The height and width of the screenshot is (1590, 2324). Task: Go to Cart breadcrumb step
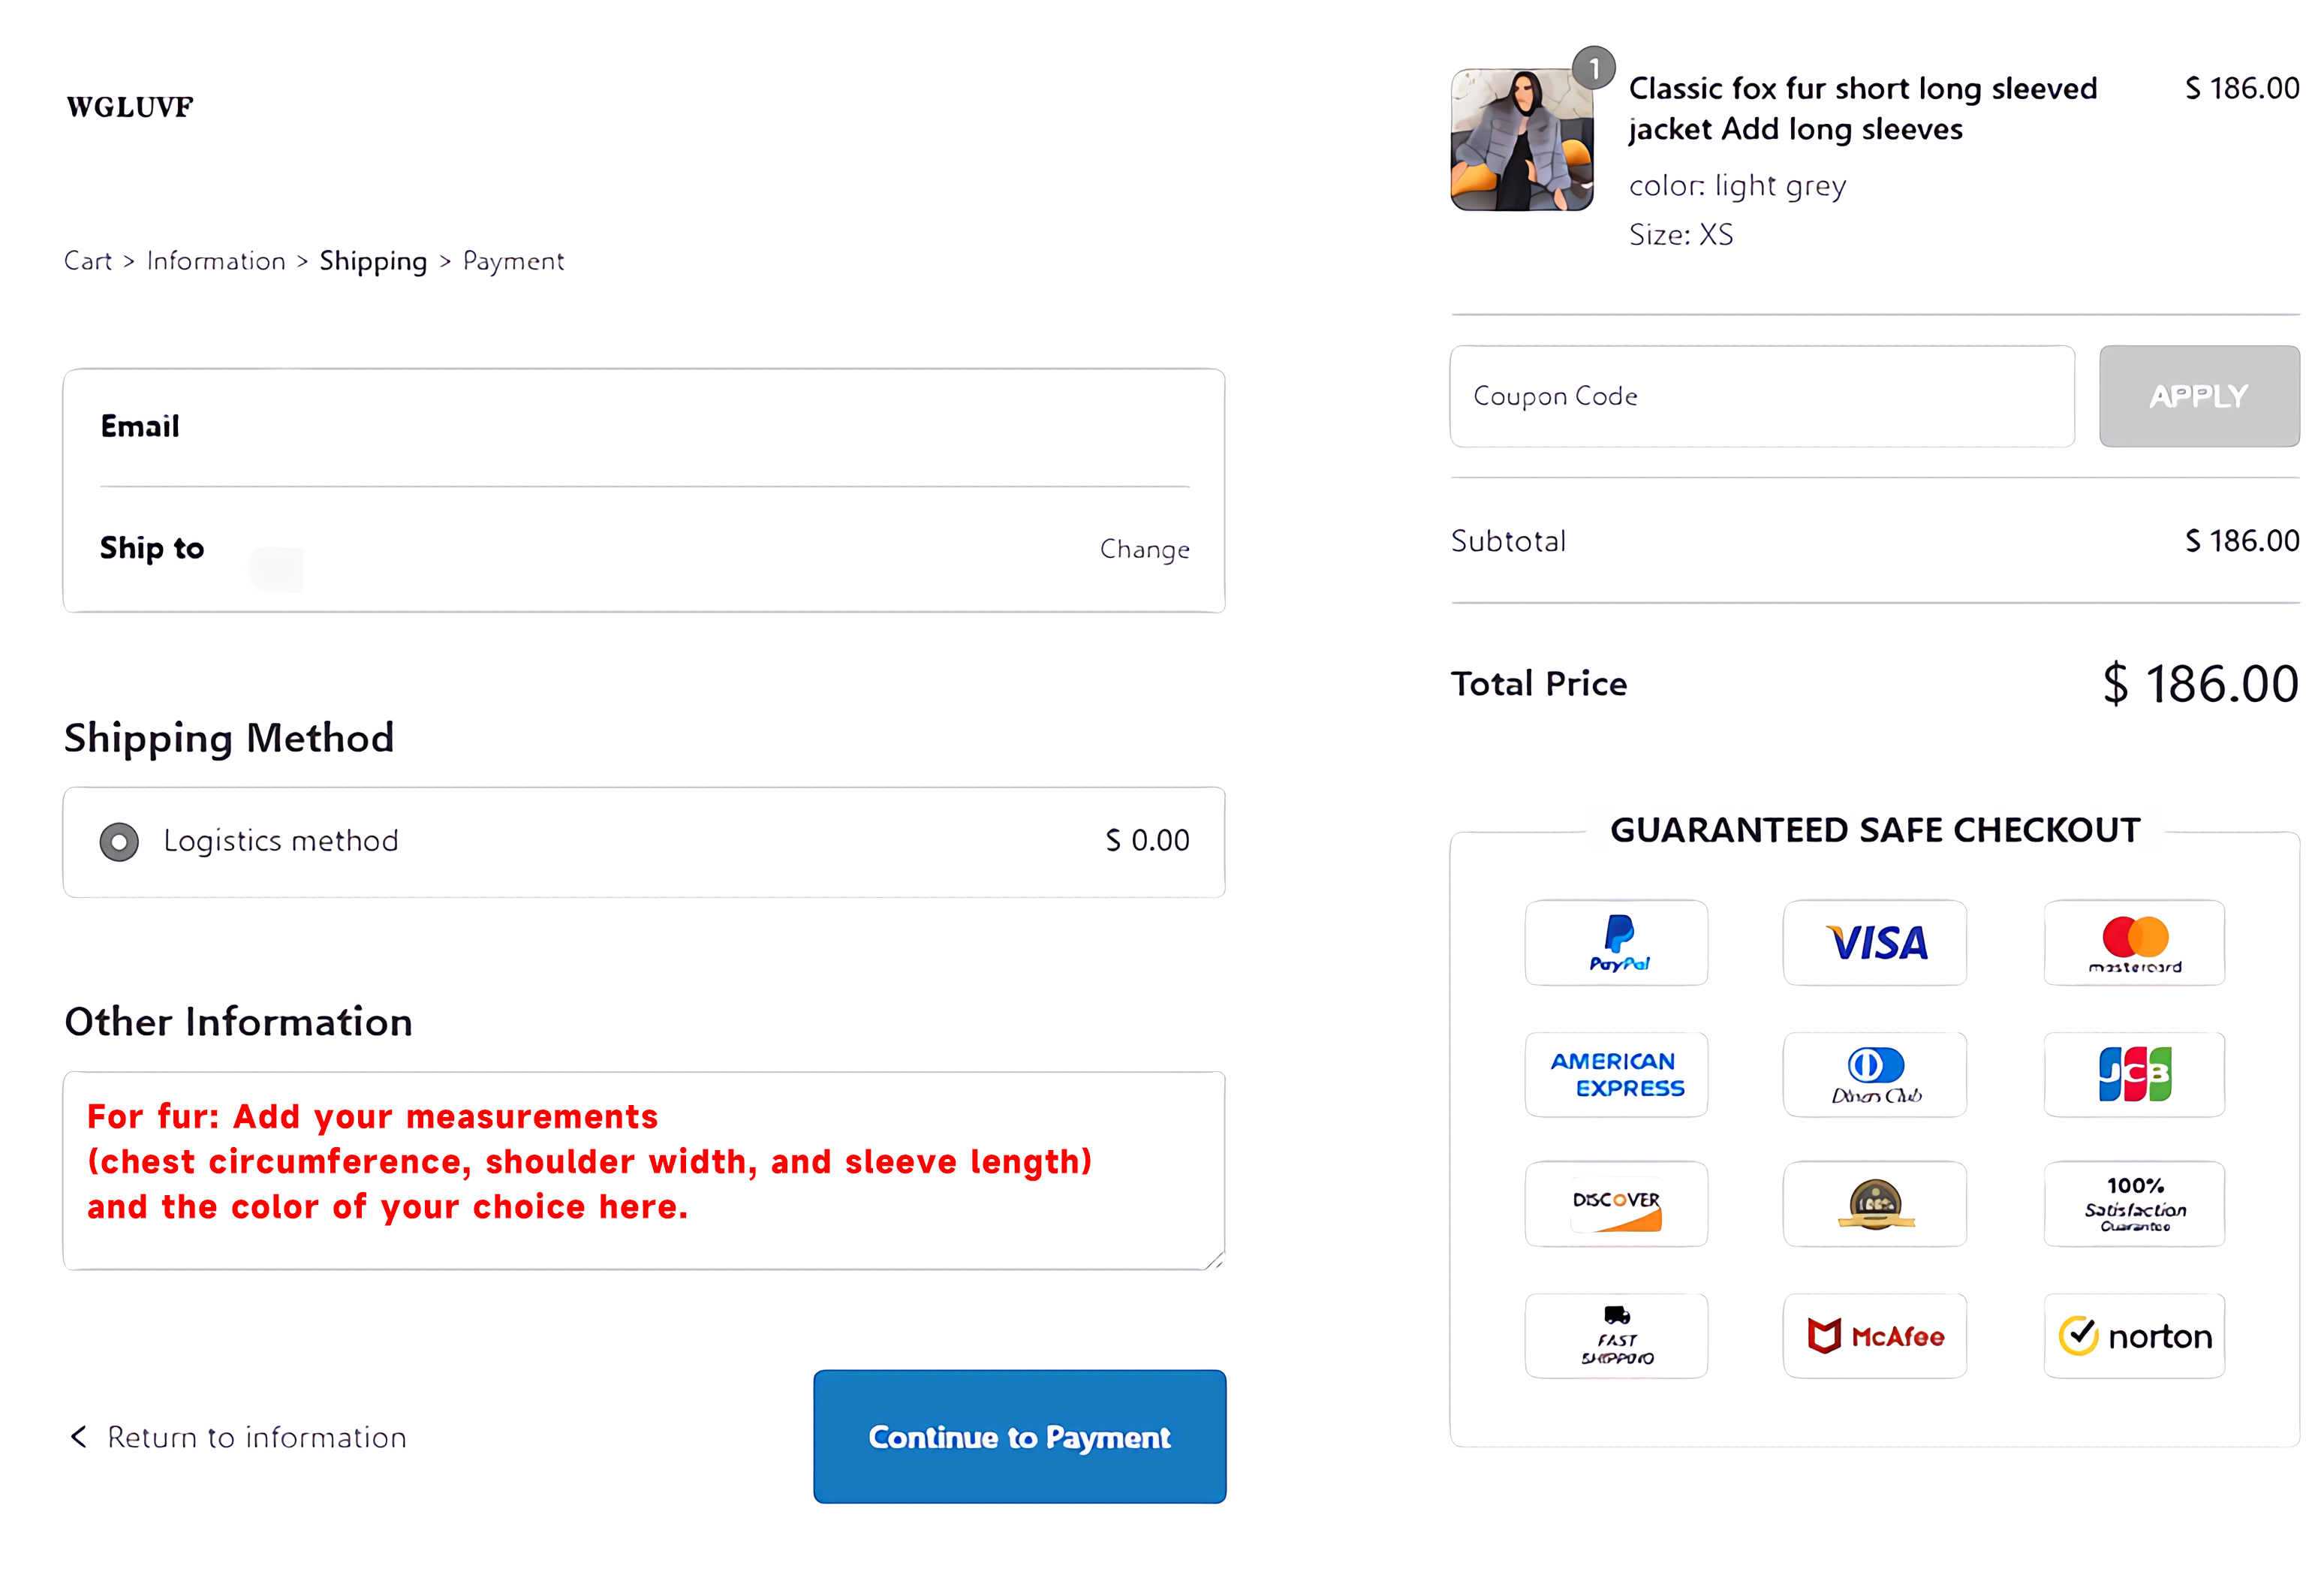click(88, 261)
